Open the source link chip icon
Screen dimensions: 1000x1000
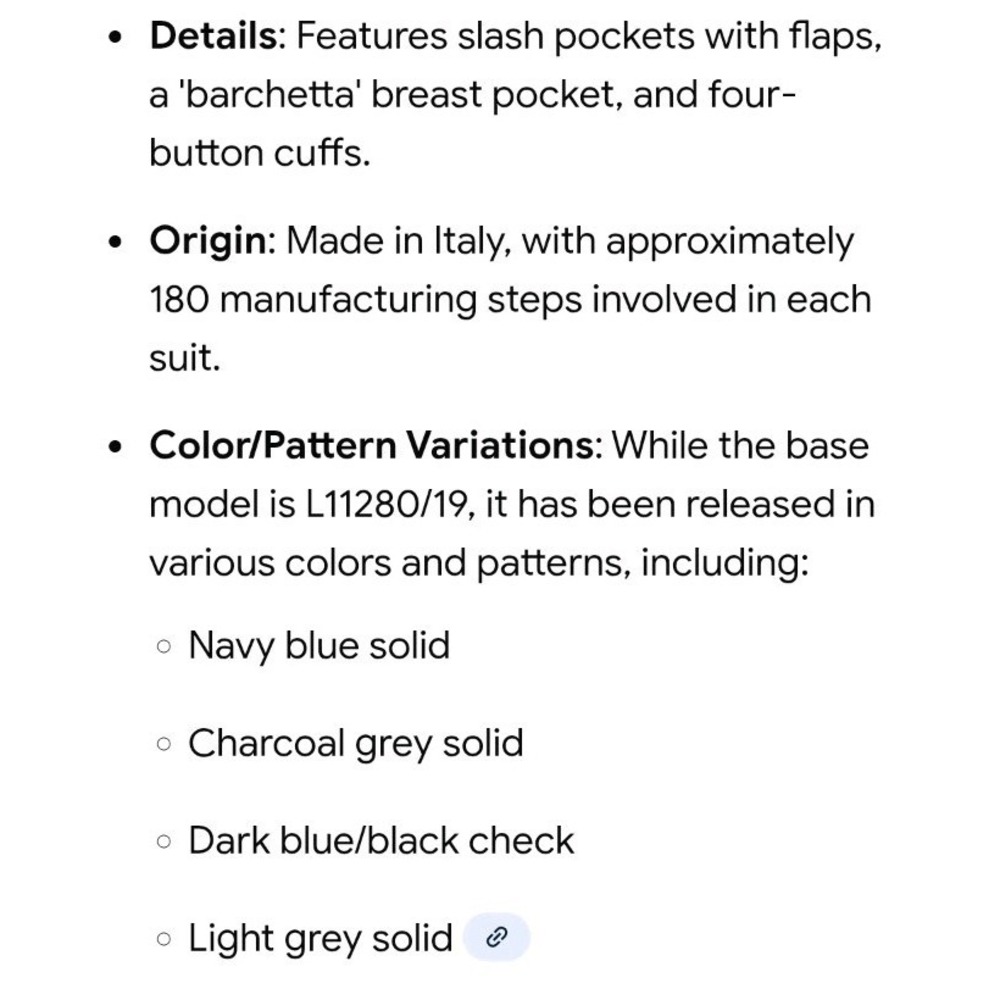click(x=496, y=937)
